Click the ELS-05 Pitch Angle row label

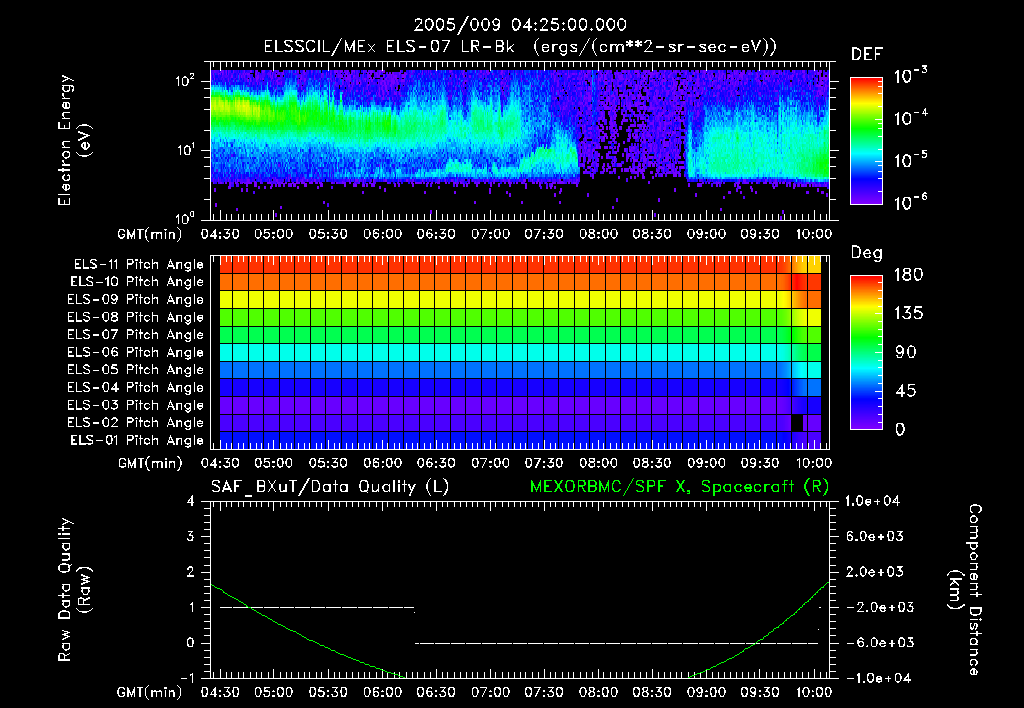[x=135, y=370]
